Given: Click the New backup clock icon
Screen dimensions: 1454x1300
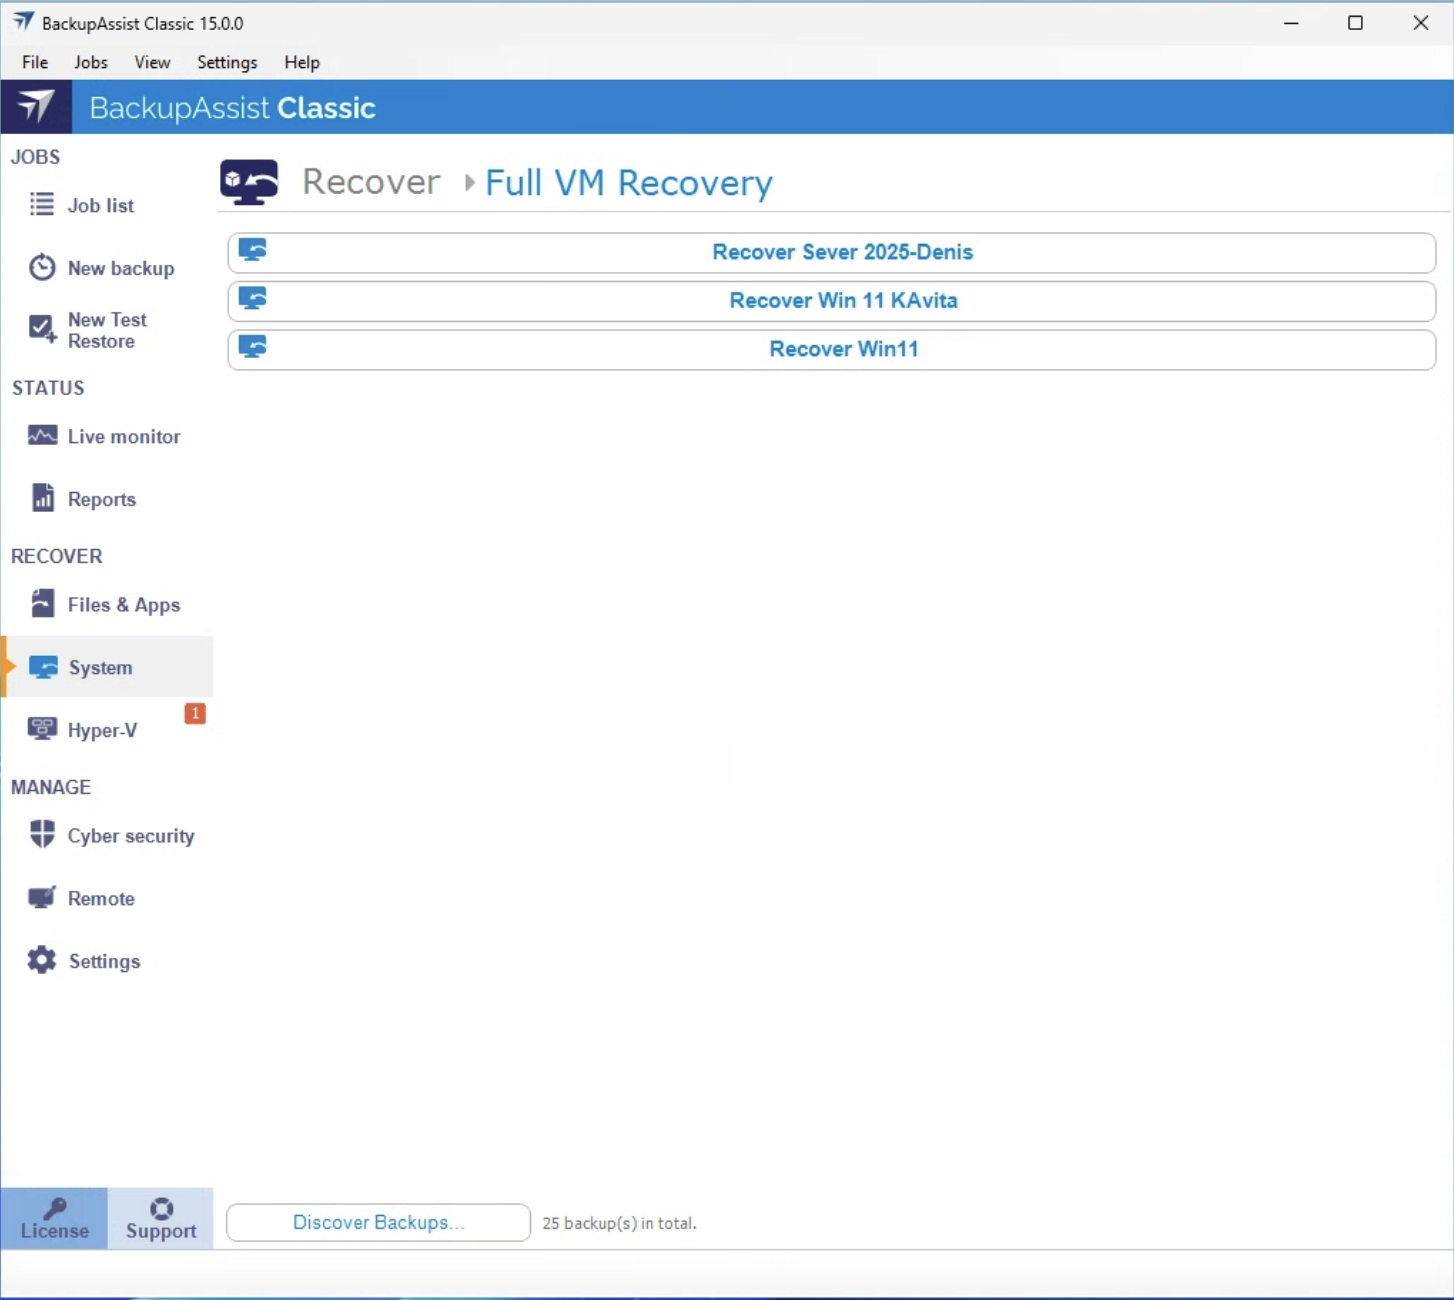Looking at the screenshot, I should [42, 268].
